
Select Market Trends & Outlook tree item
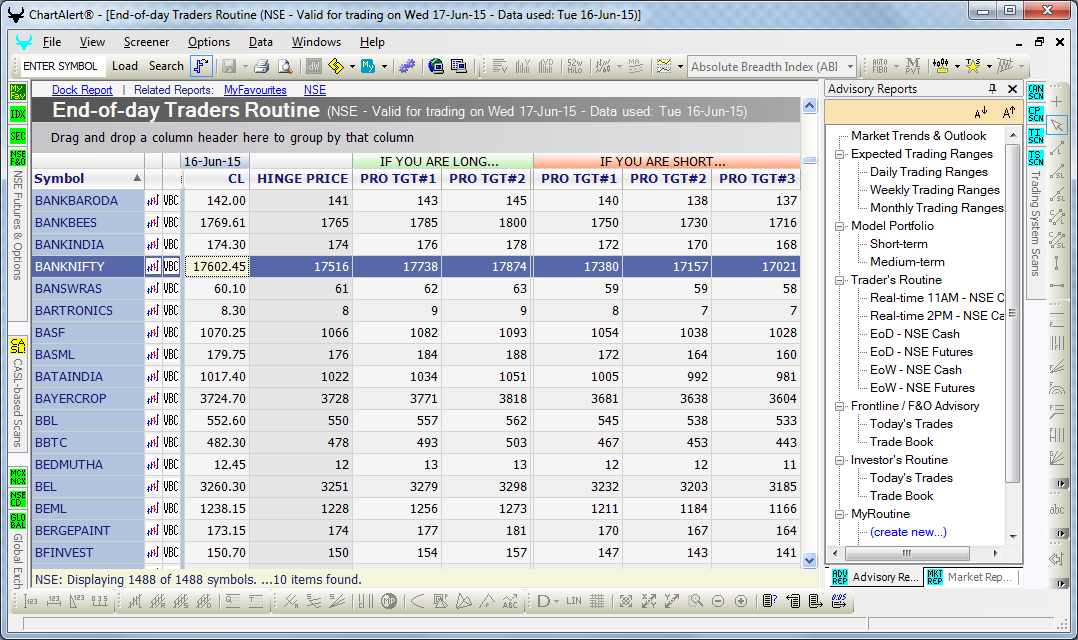click(918, 136)
